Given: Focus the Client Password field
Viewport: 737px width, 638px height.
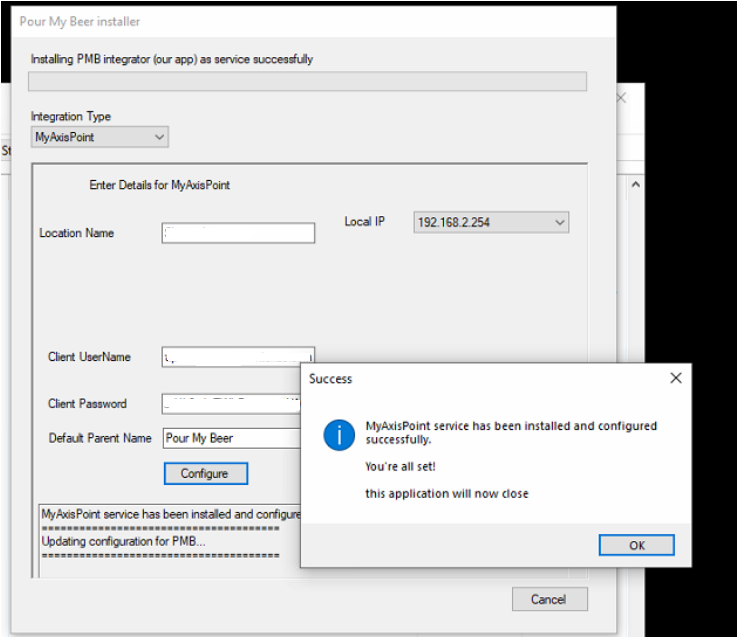Looking at the screenshot, I should pos(231,404).
